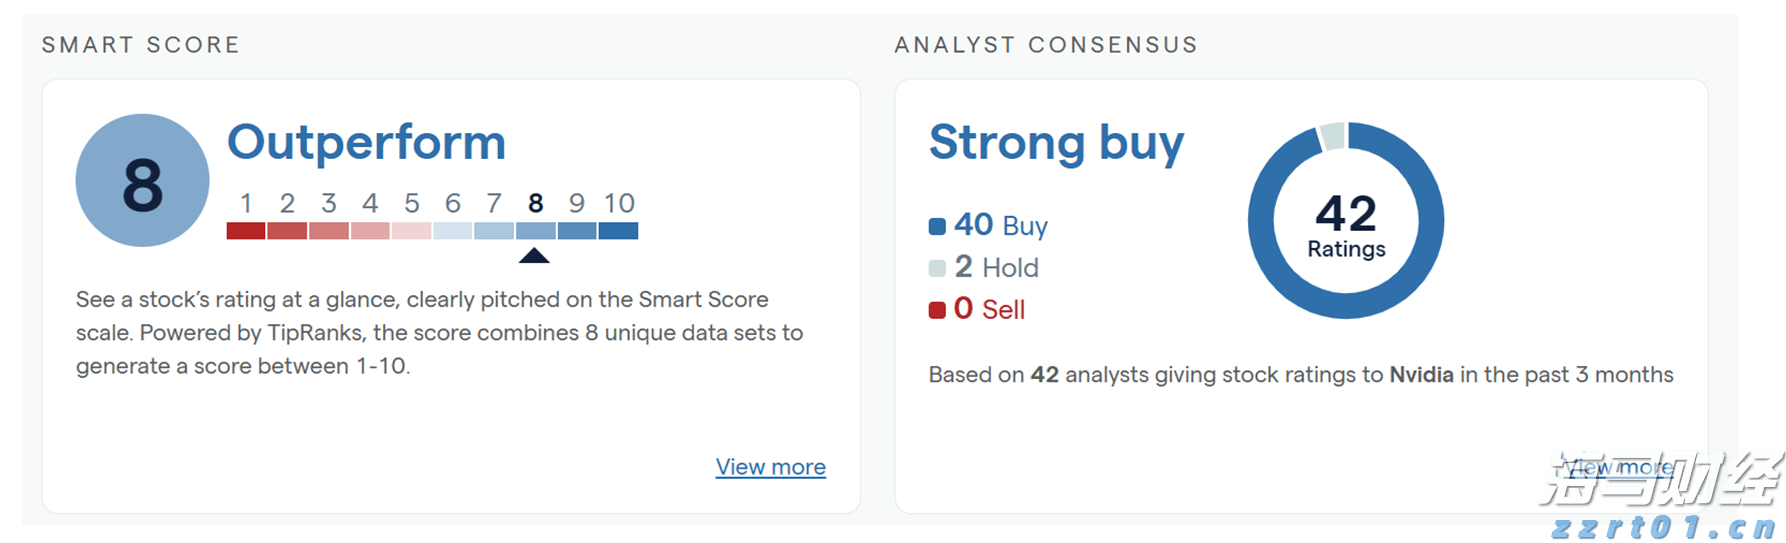Click the dark red score 1 segment

pyautogui.click(x=246, y=231)
